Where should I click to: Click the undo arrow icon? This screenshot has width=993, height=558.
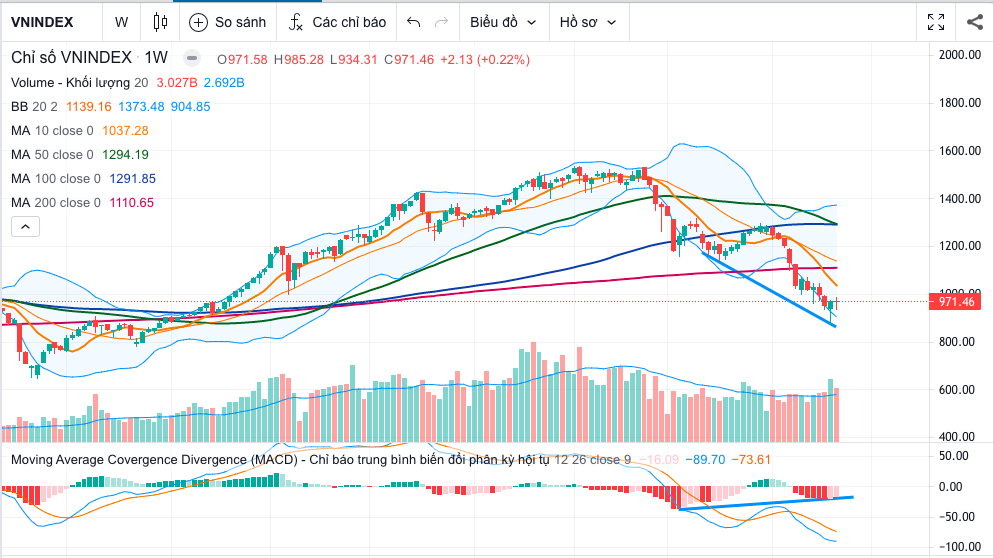tap(414, 23)
